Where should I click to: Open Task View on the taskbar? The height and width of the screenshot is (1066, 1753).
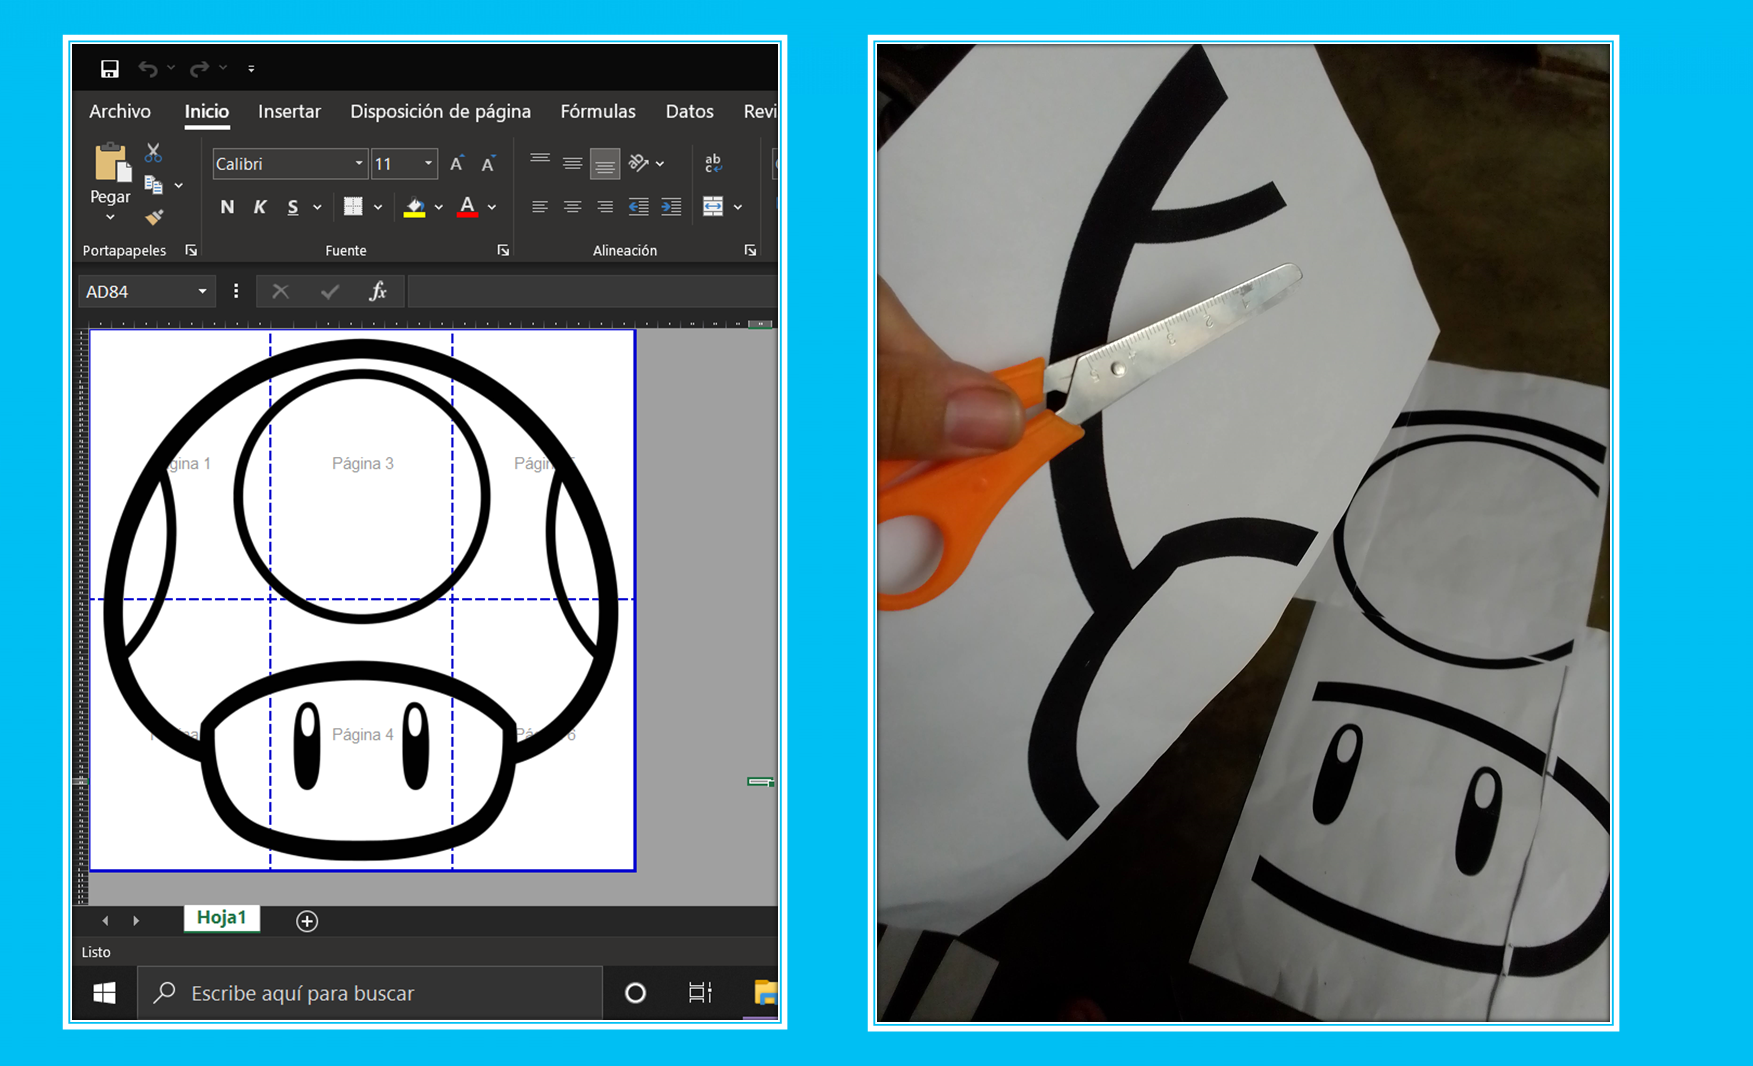click(x=700, y=993)
